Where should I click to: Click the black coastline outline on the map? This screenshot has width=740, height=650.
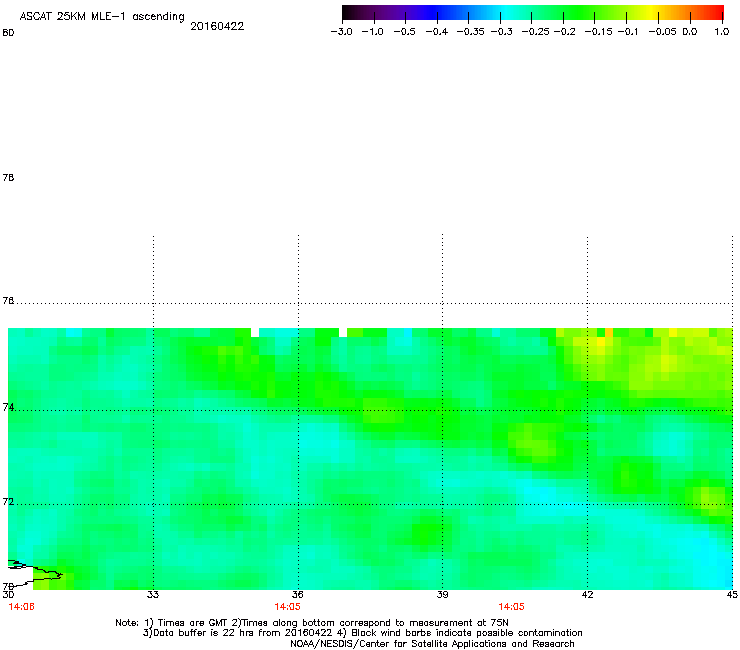(x=35, y=574)
